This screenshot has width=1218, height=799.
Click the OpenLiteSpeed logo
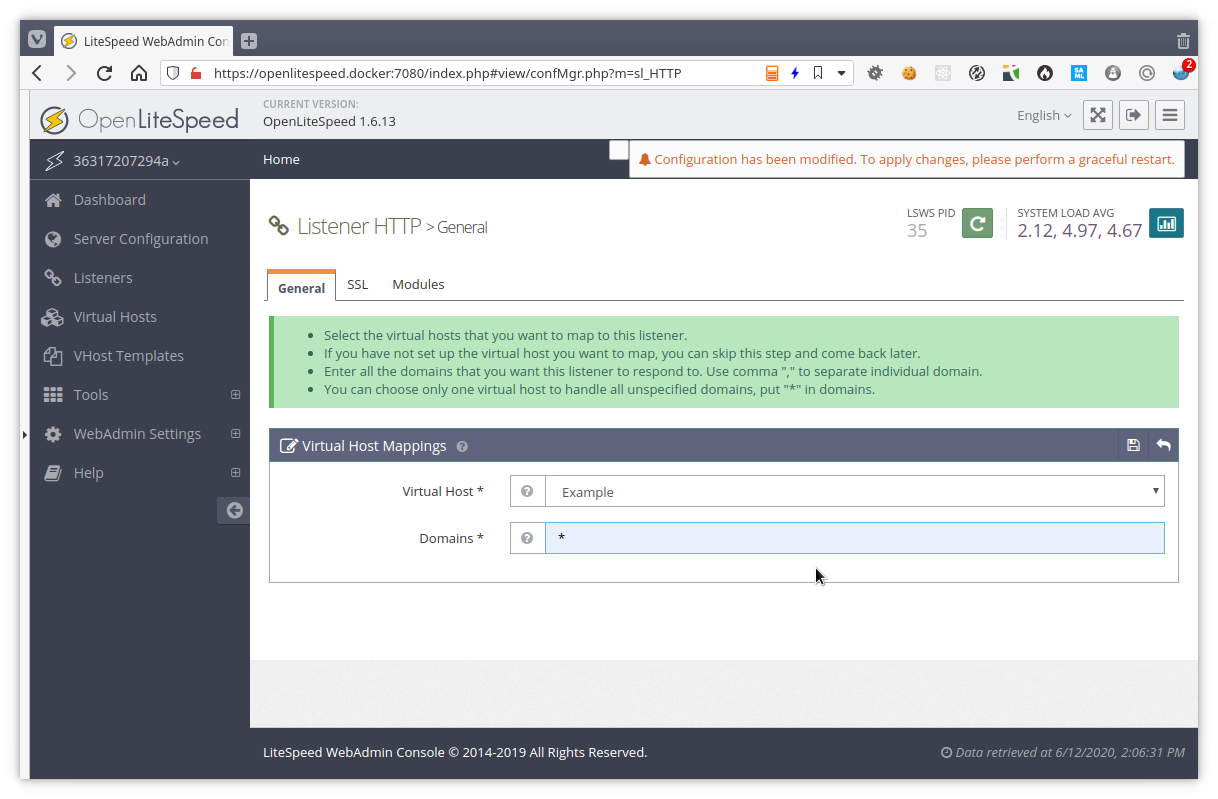coord(139,119)
